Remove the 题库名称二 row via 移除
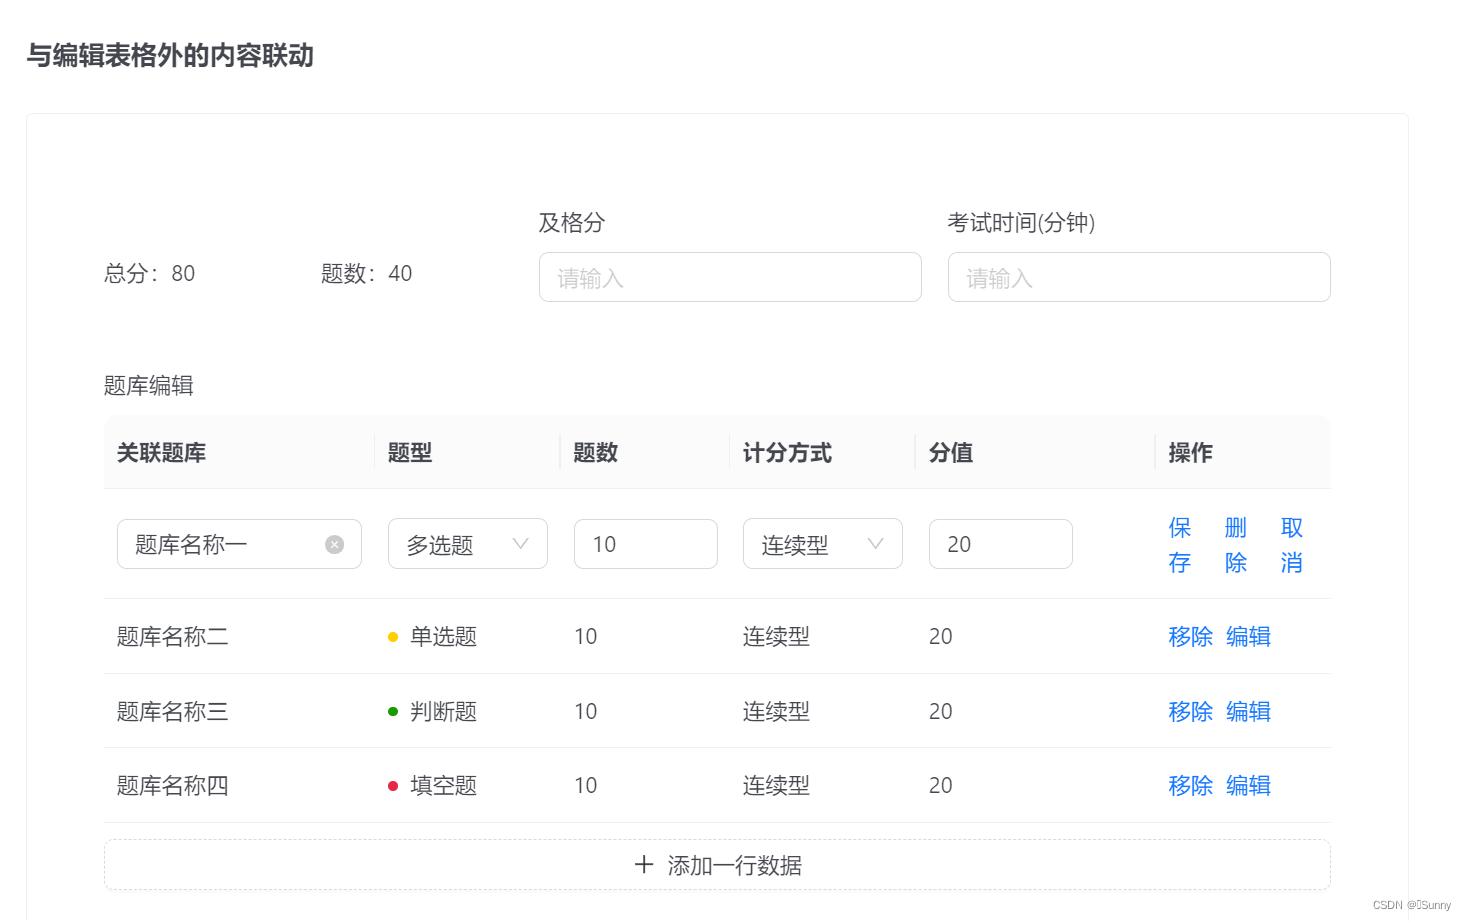 [1190, 637]
